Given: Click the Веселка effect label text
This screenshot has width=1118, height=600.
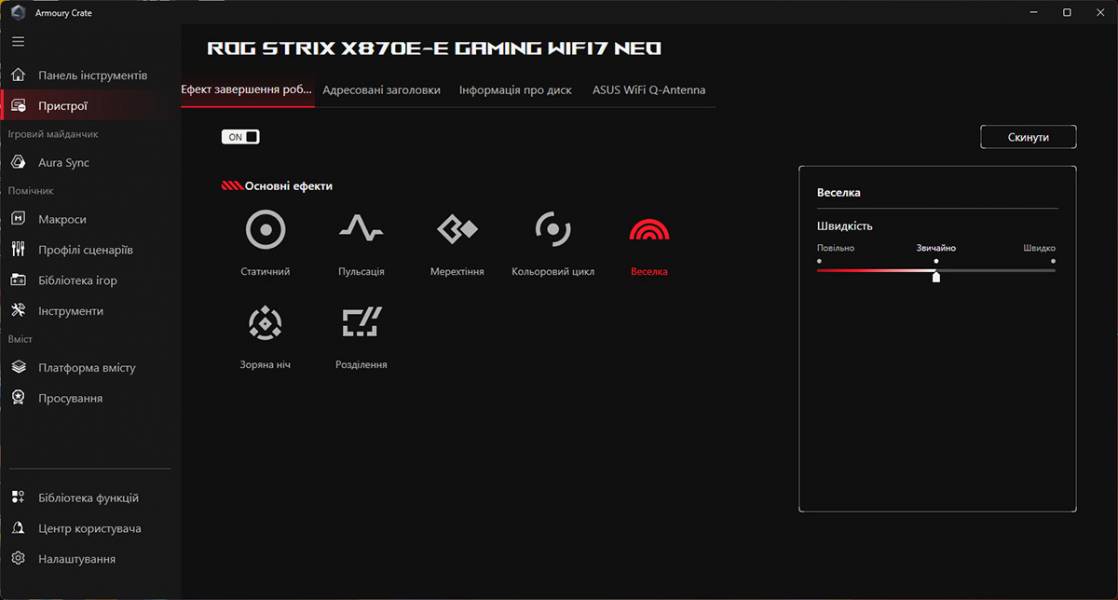Looking at the screenshot, I should pyautogui.click(x=649, y=271).
